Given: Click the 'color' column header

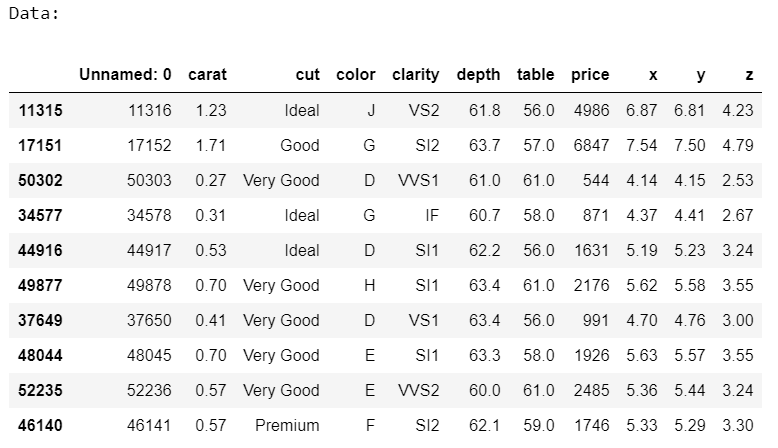Looking at the screenshot, I should [x=356, y=75].
